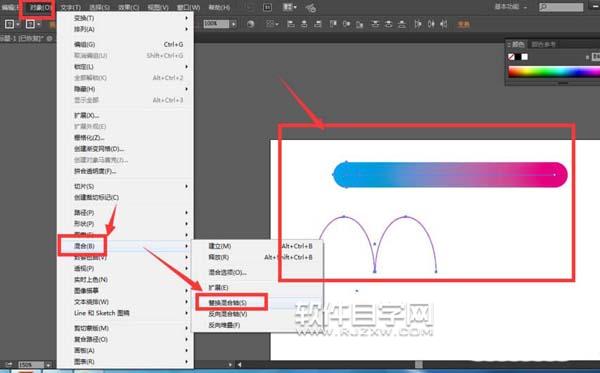Click the horizontal distribute center icon
Image resolution: width=600 pixels, height=373 pixels.
click(x=431, y=24)
